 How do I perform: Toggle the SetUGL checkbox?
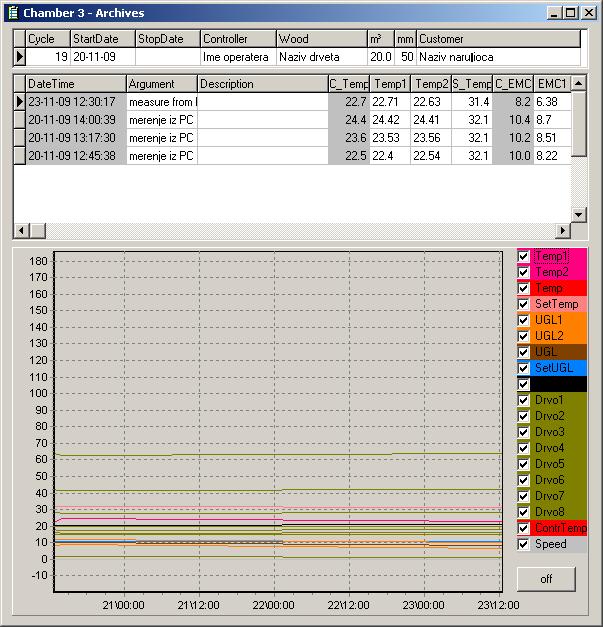click(523, 368)
